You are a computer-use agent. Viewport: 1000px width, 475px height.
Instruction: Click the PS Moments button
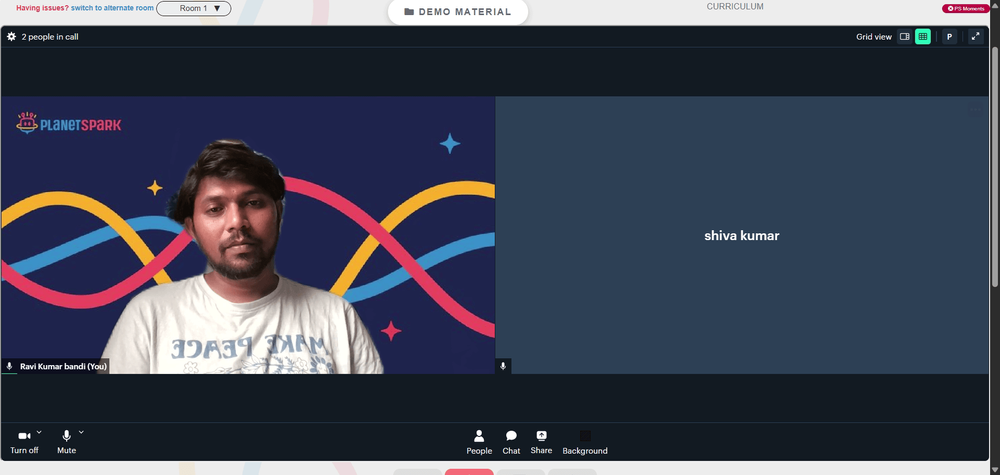tap(966, 8)
